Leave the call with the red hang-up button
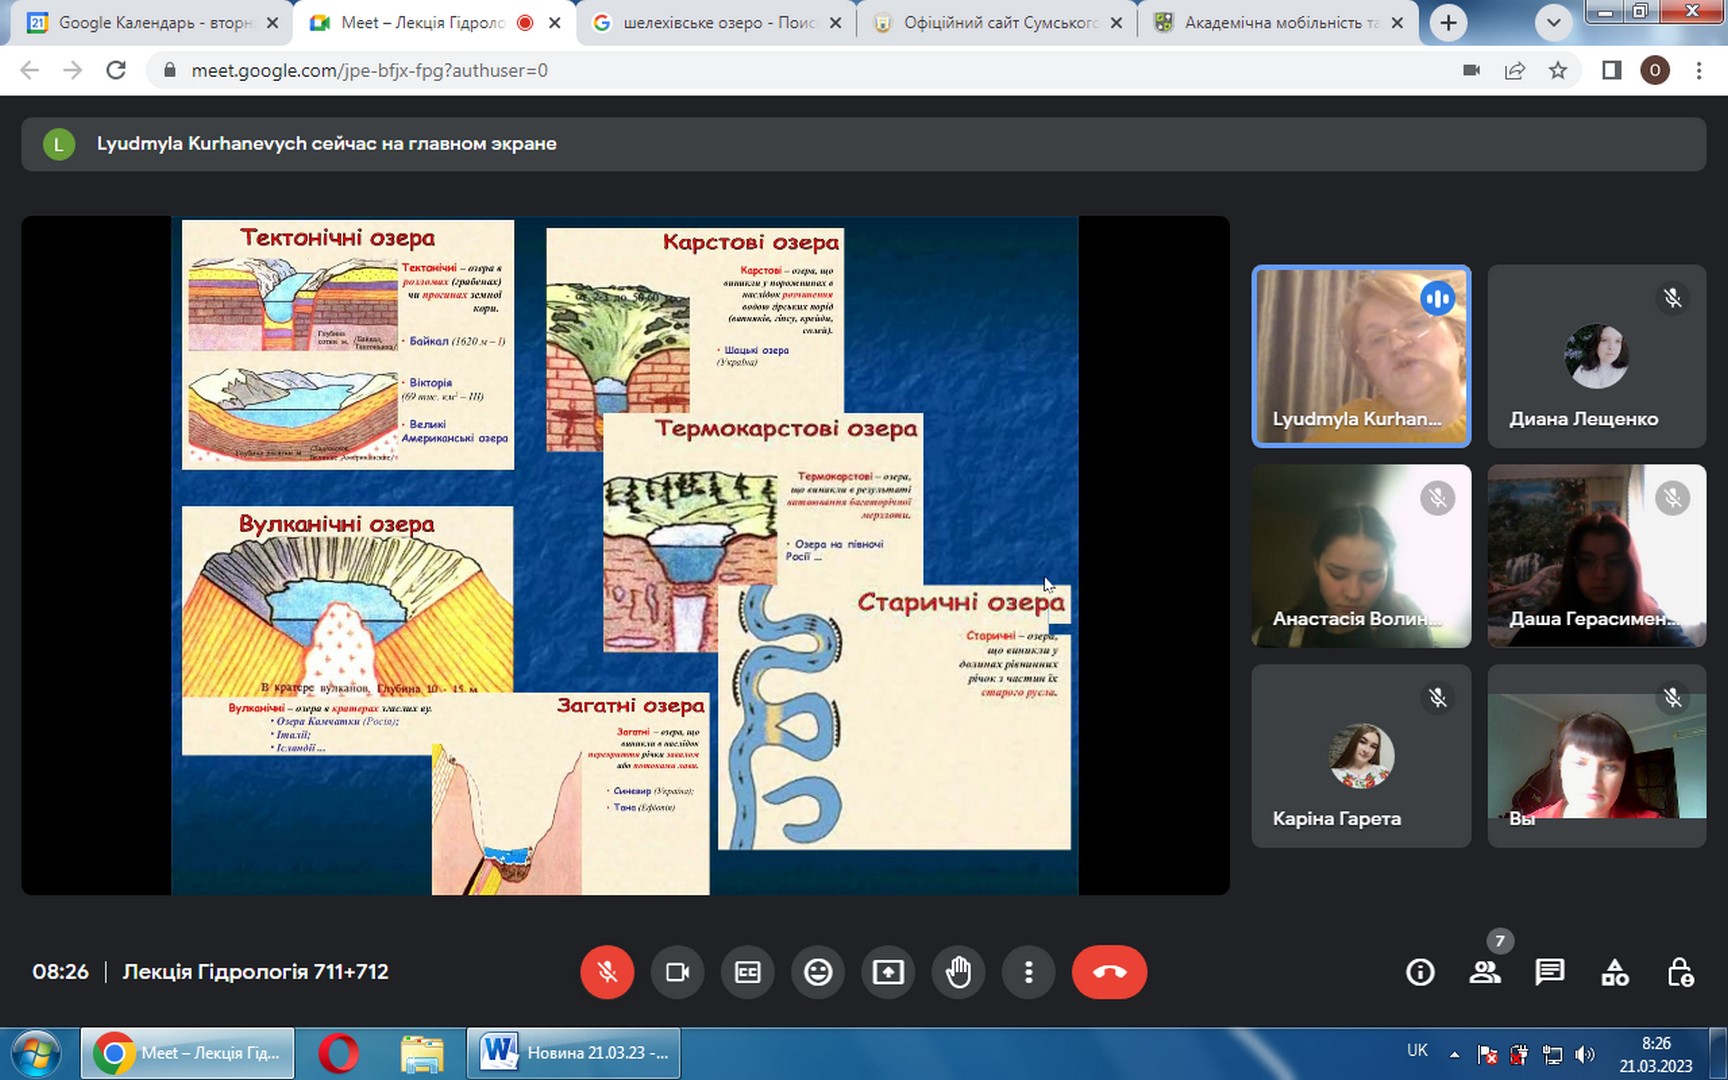 (x=1109, y=972)
